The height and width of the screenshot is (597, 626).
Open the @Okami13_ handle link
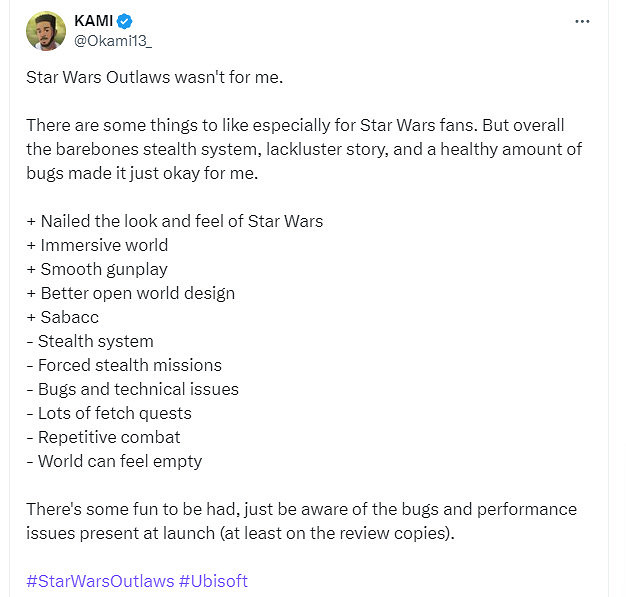[x=113, y=40]
